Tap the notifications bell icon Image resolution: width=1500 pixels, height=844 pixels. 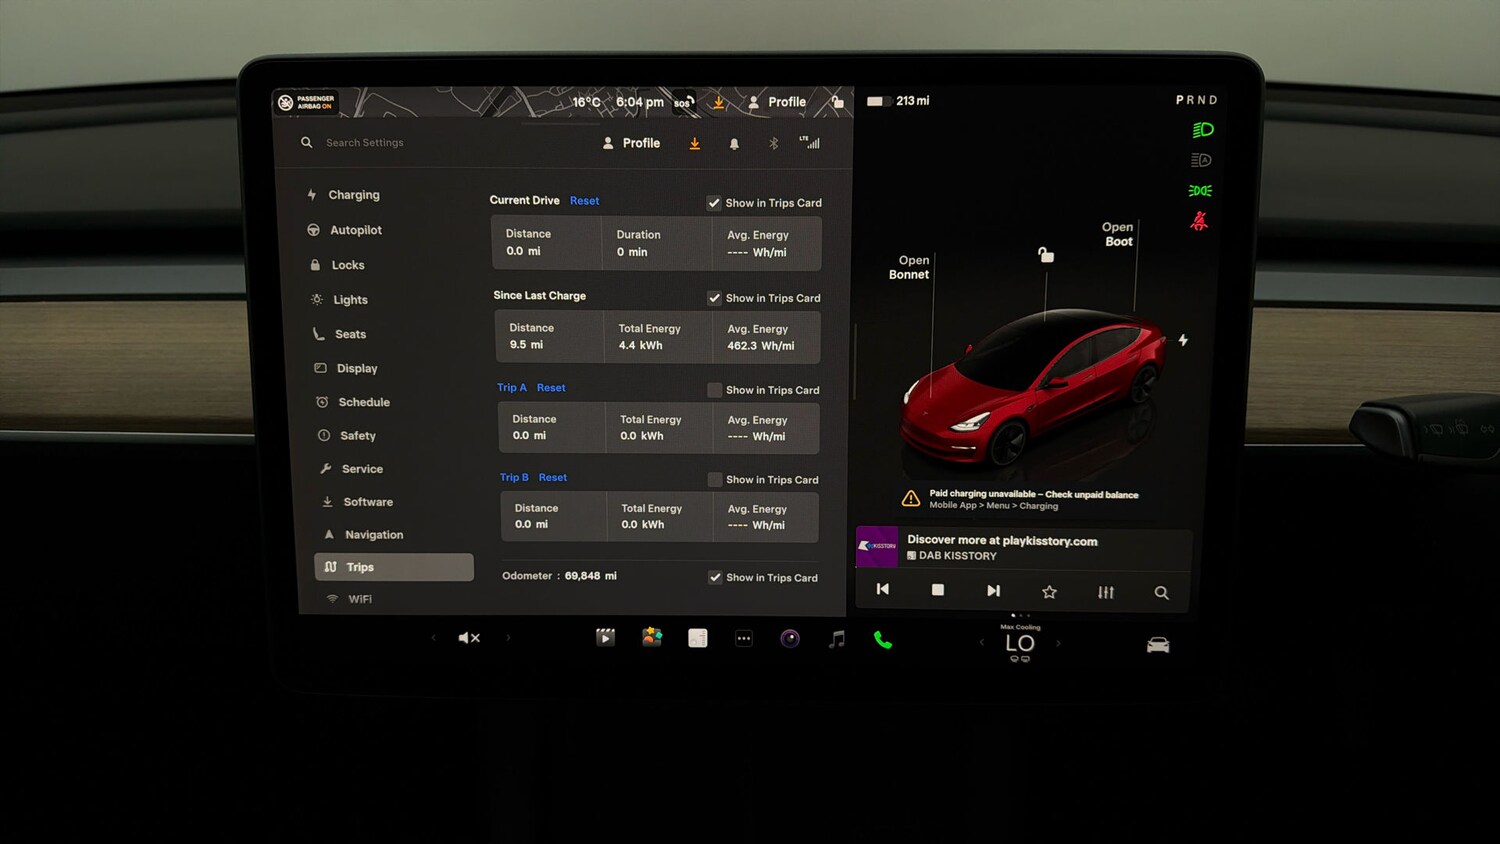pyautogui.click(x=734, y=143)
